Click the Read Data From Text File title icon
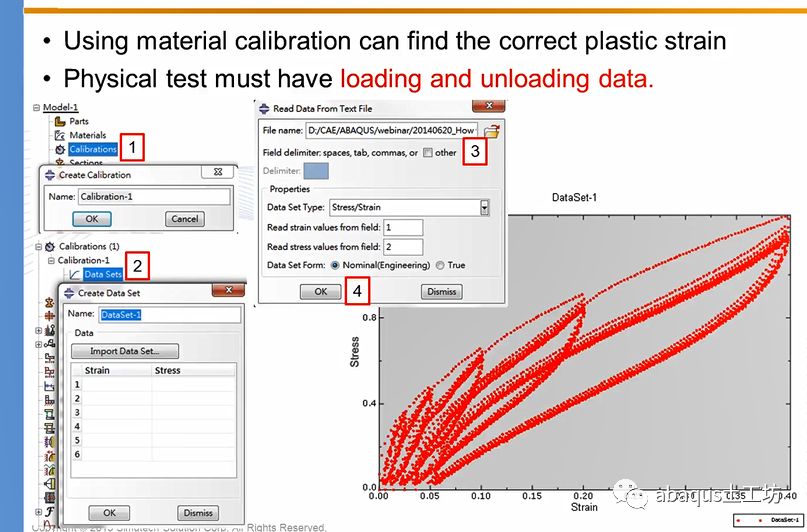 (264, 109)
